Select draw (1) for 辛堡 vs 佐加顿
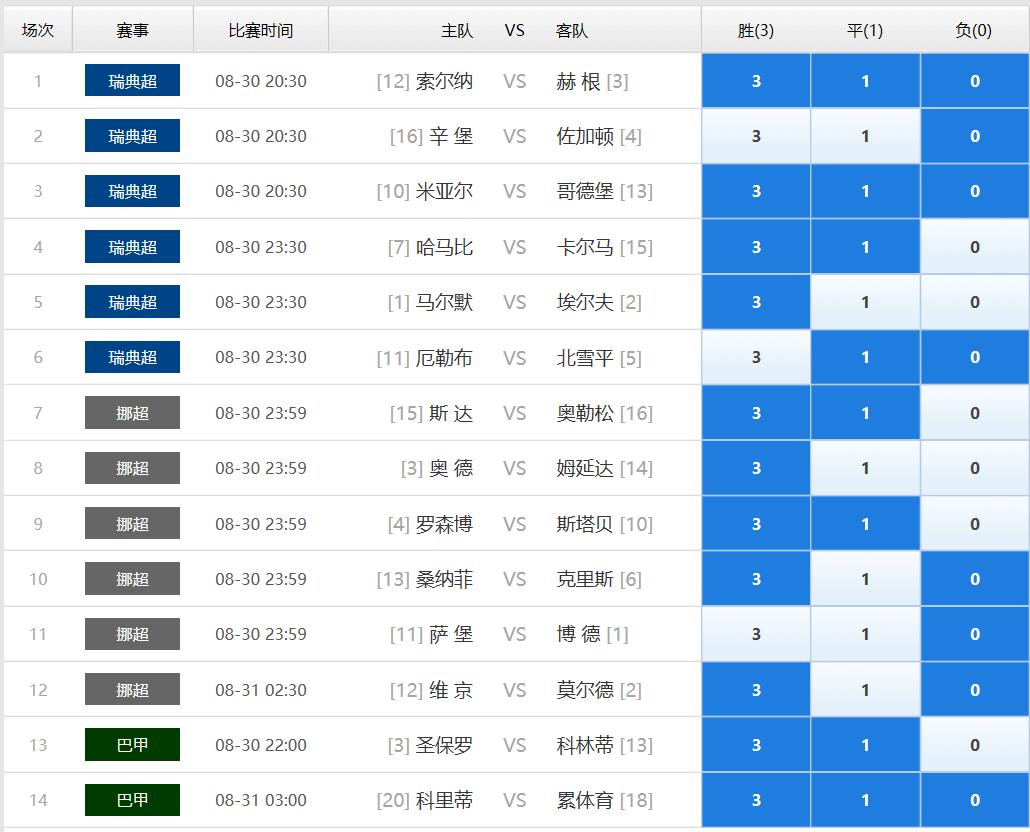This screenshot has width=1030, height=832. point(865,136)
